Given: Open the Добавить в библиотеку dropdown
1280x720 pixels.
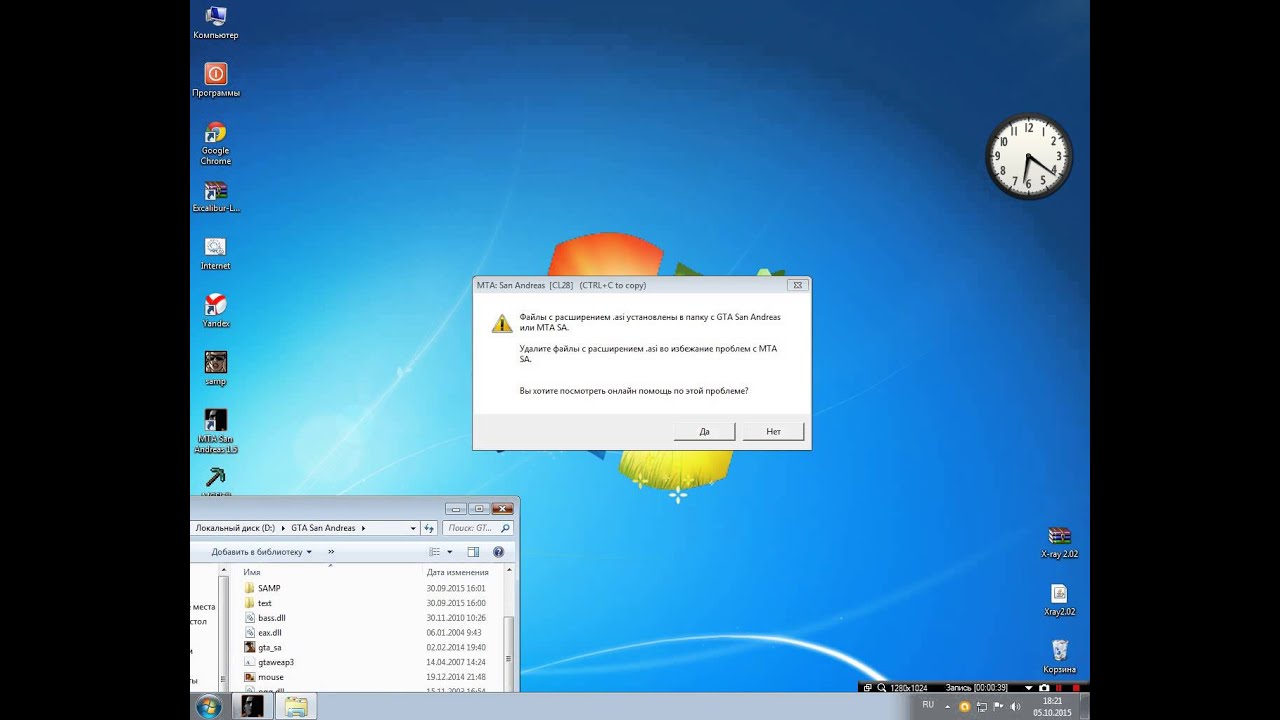Looking at the screenshot, I should [x=261, y=552].
